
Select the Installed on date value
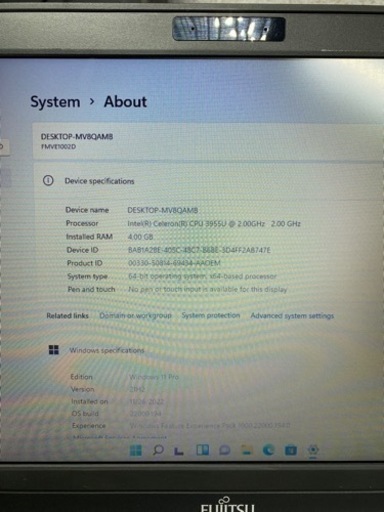coord(146,401)
